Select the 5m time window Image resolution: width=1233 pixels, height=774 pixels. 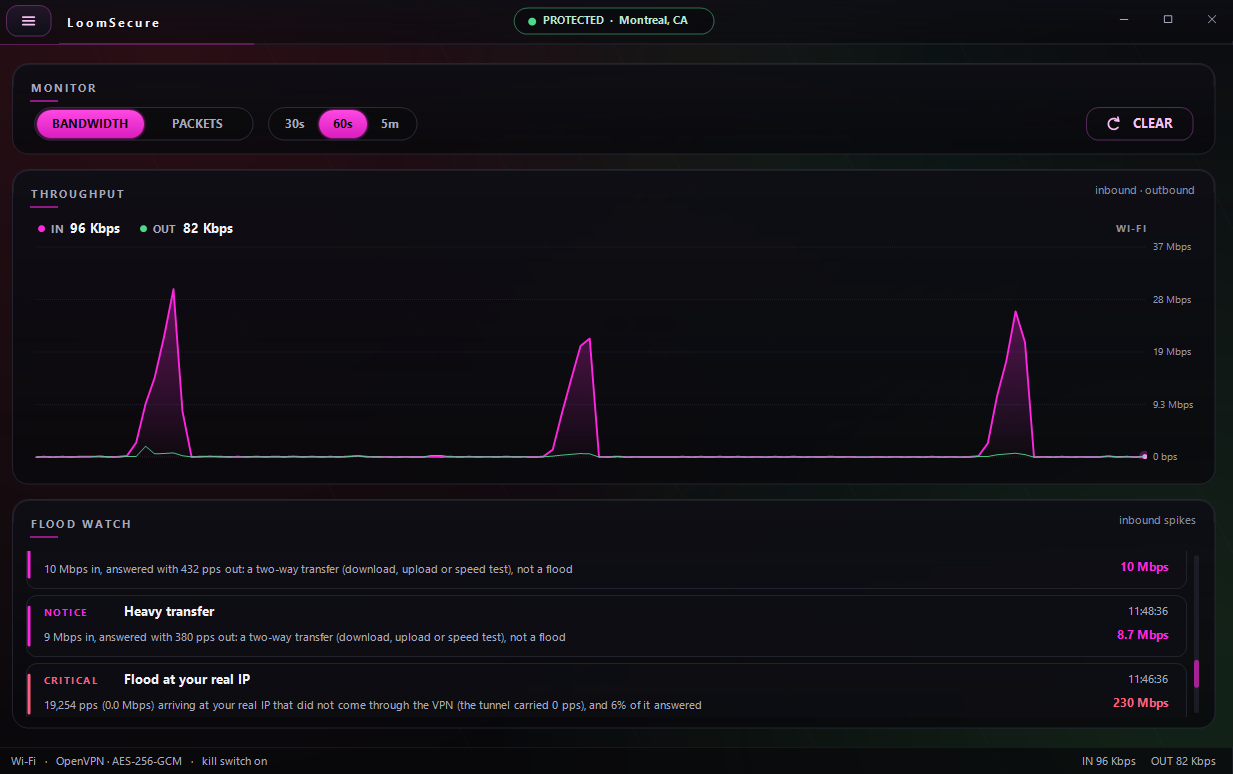390,124
